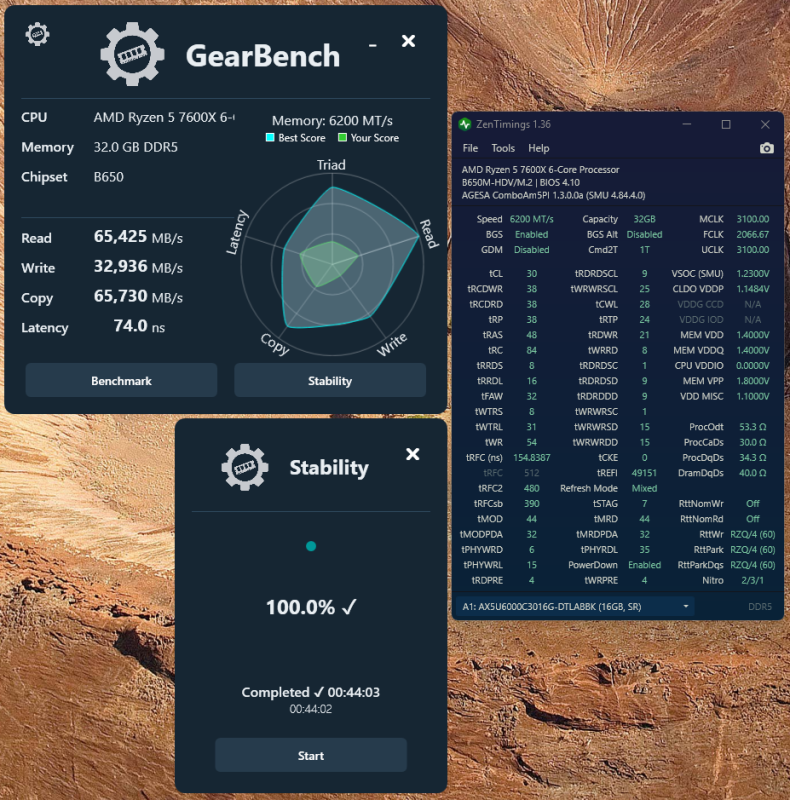Click the teal progress dot in Stability
Image resolution: width=790 pixels, height=800 pixels.
(311, 546)
